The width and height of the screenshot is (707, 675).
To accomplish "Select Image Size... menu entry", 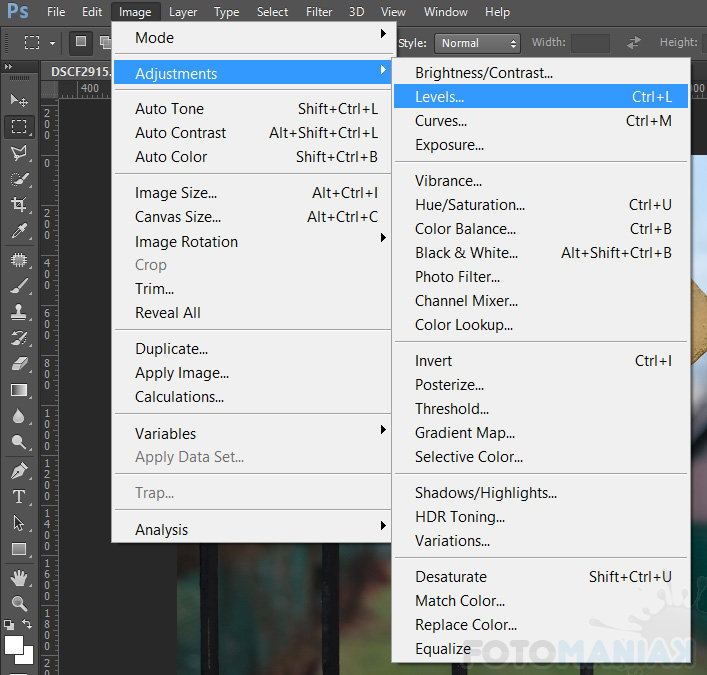I will tap(254, 193).
